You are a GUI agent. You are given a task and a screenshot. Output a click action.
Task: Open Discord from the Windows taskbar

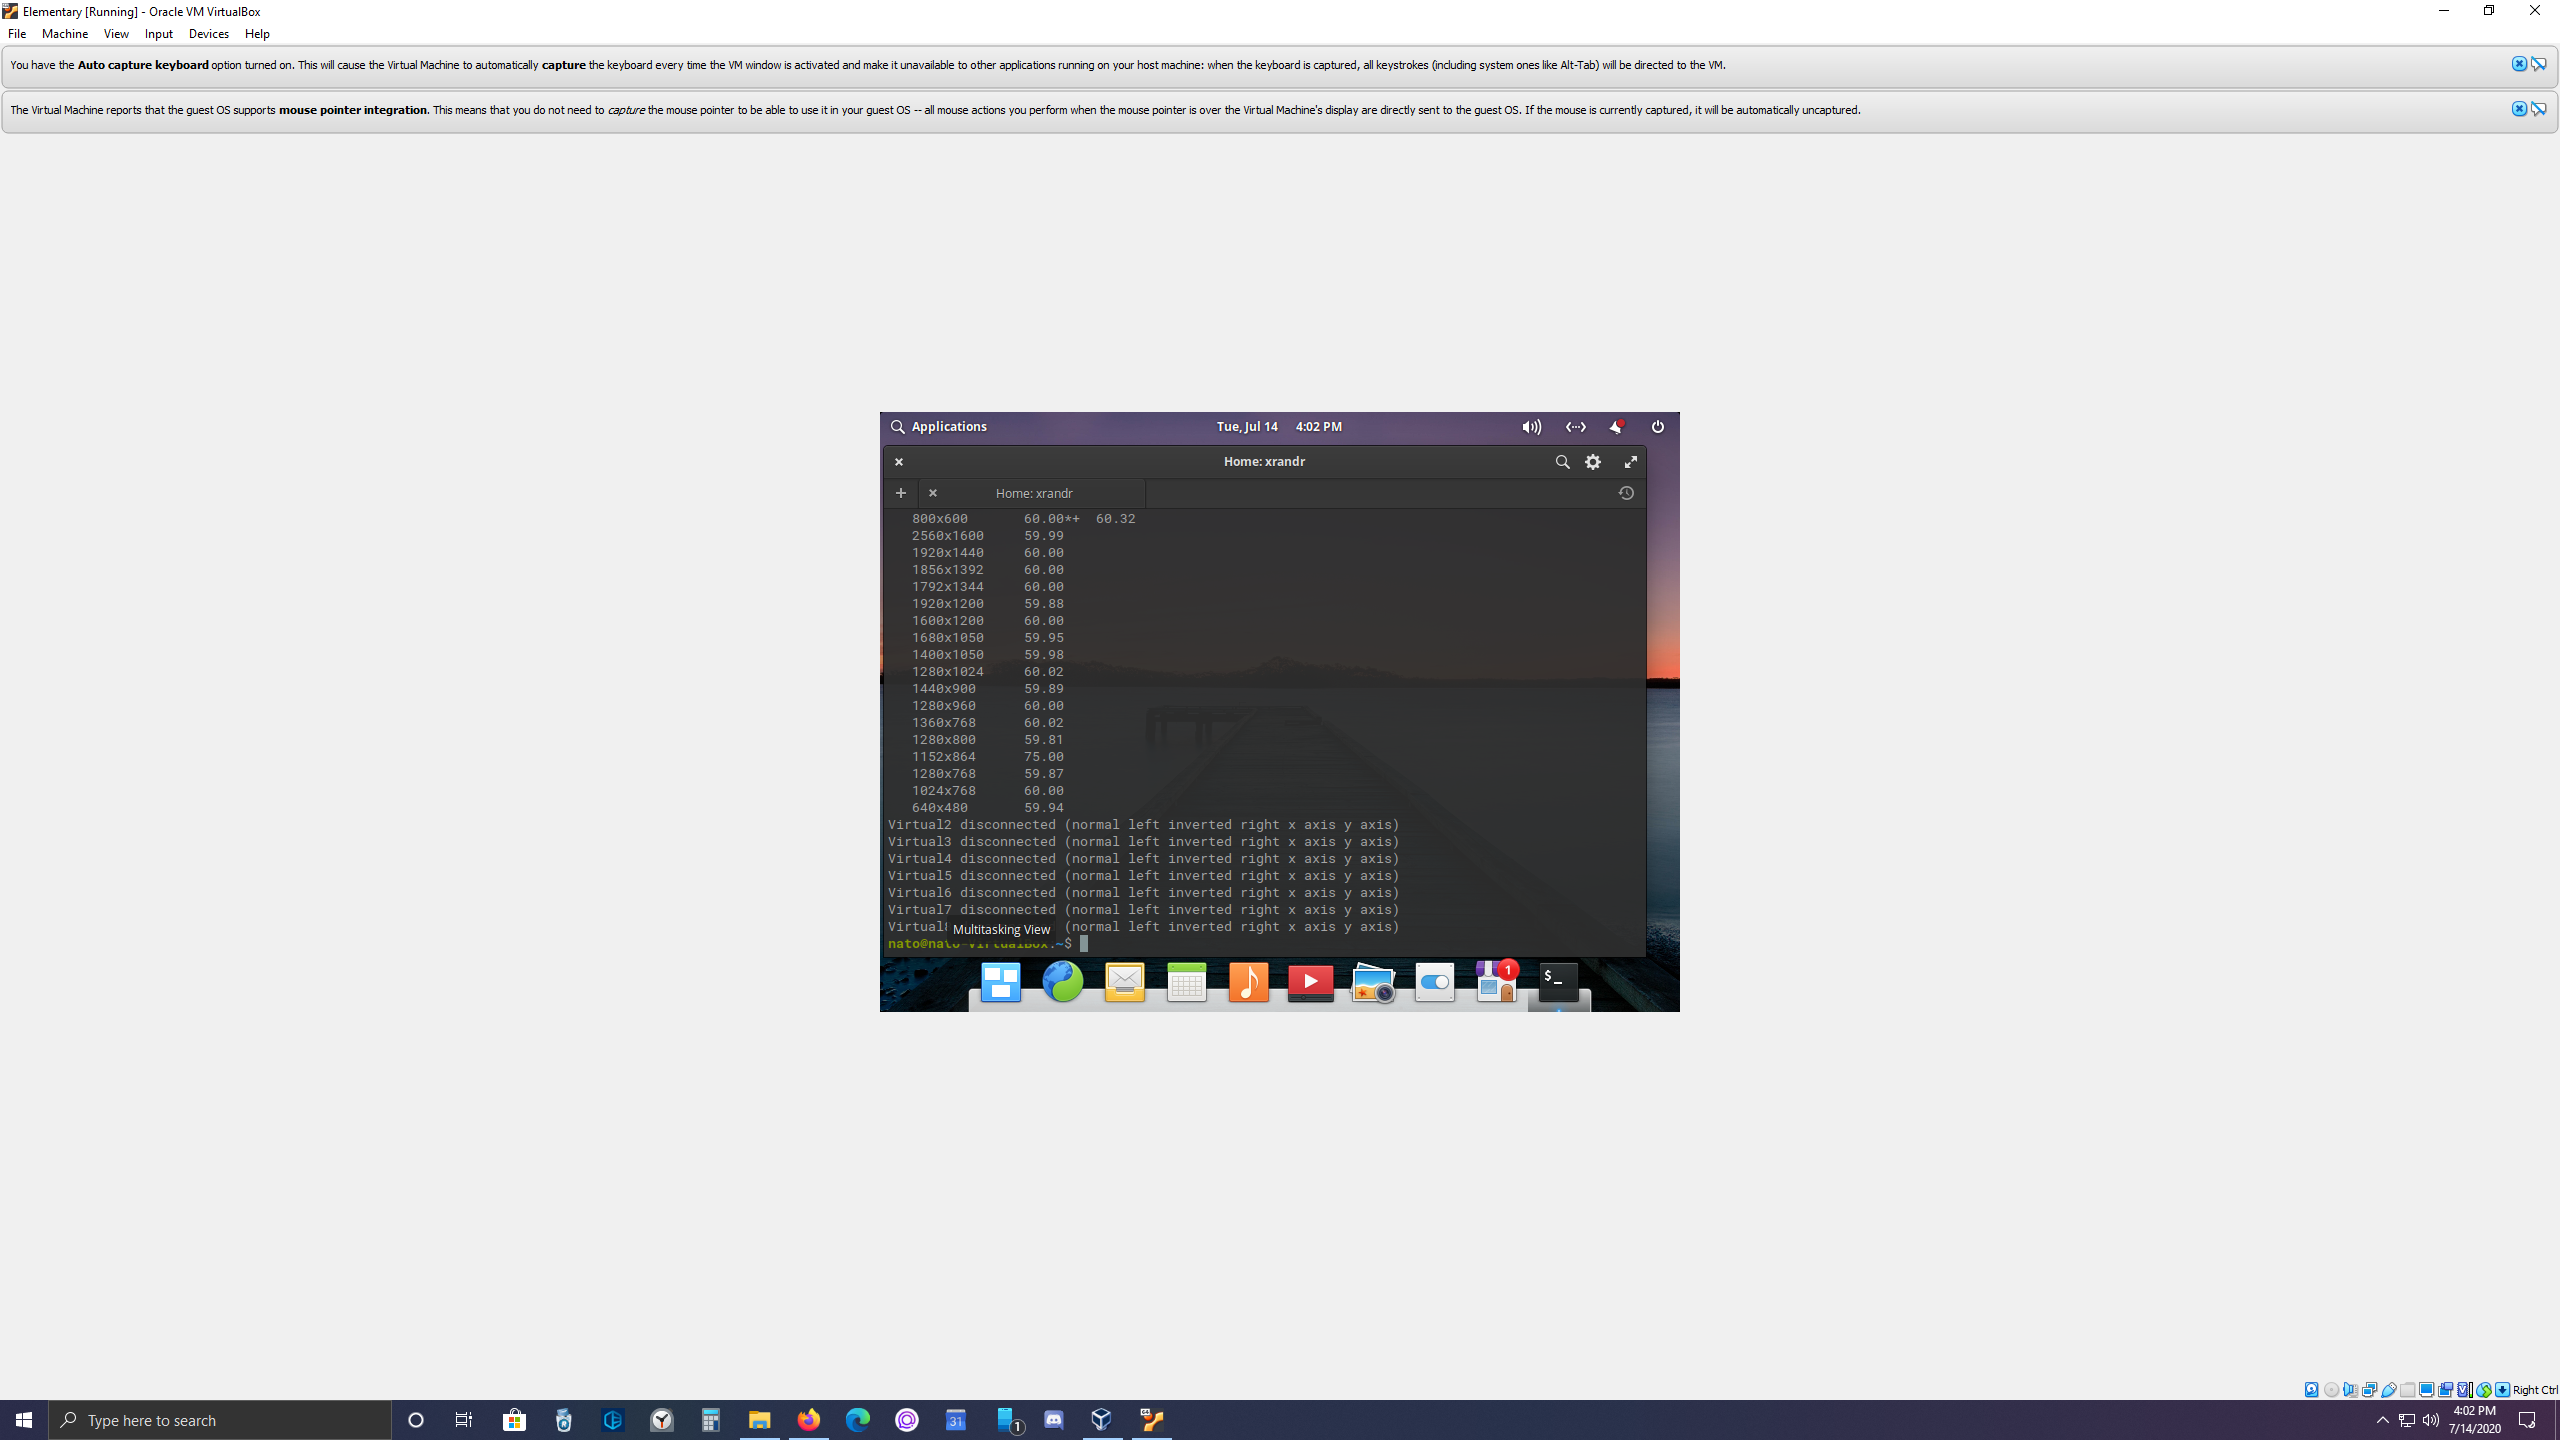[1054, 1420]
